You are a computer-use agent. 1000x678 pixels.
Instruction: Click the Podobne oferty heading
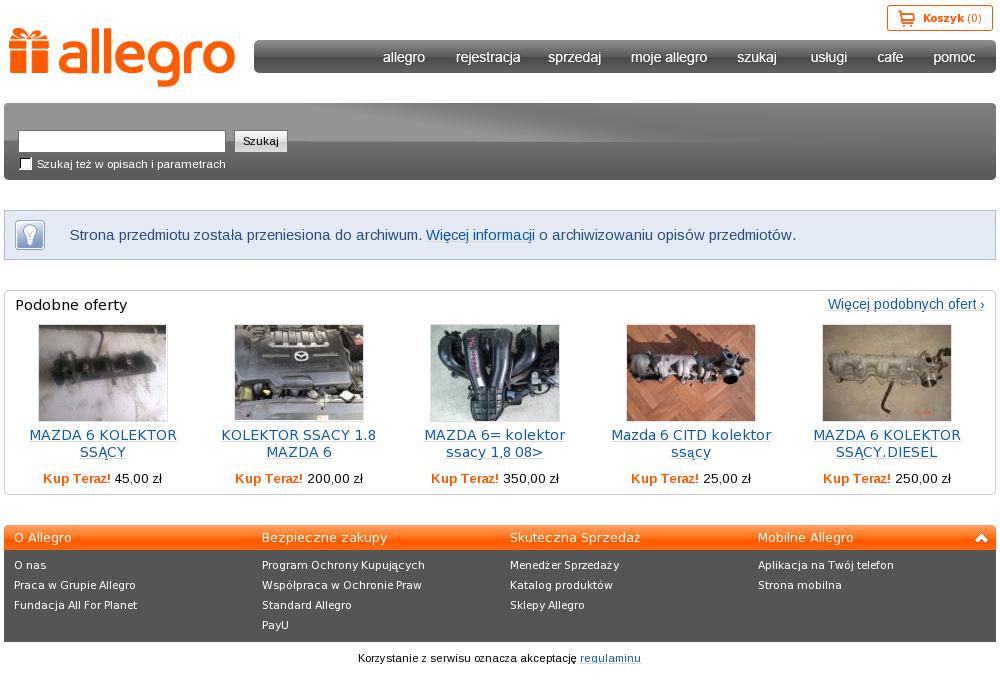click(71, 305)
